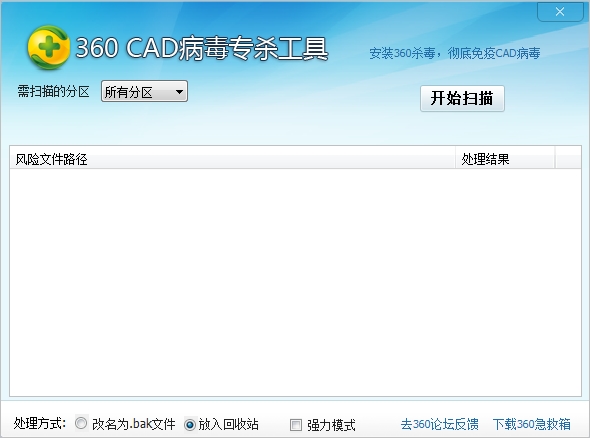The width and height of the screenshot is (590, 438).
Task: Open the 安装360杀毒 install link
Action: pyautogui.click(x=455, y=53)
